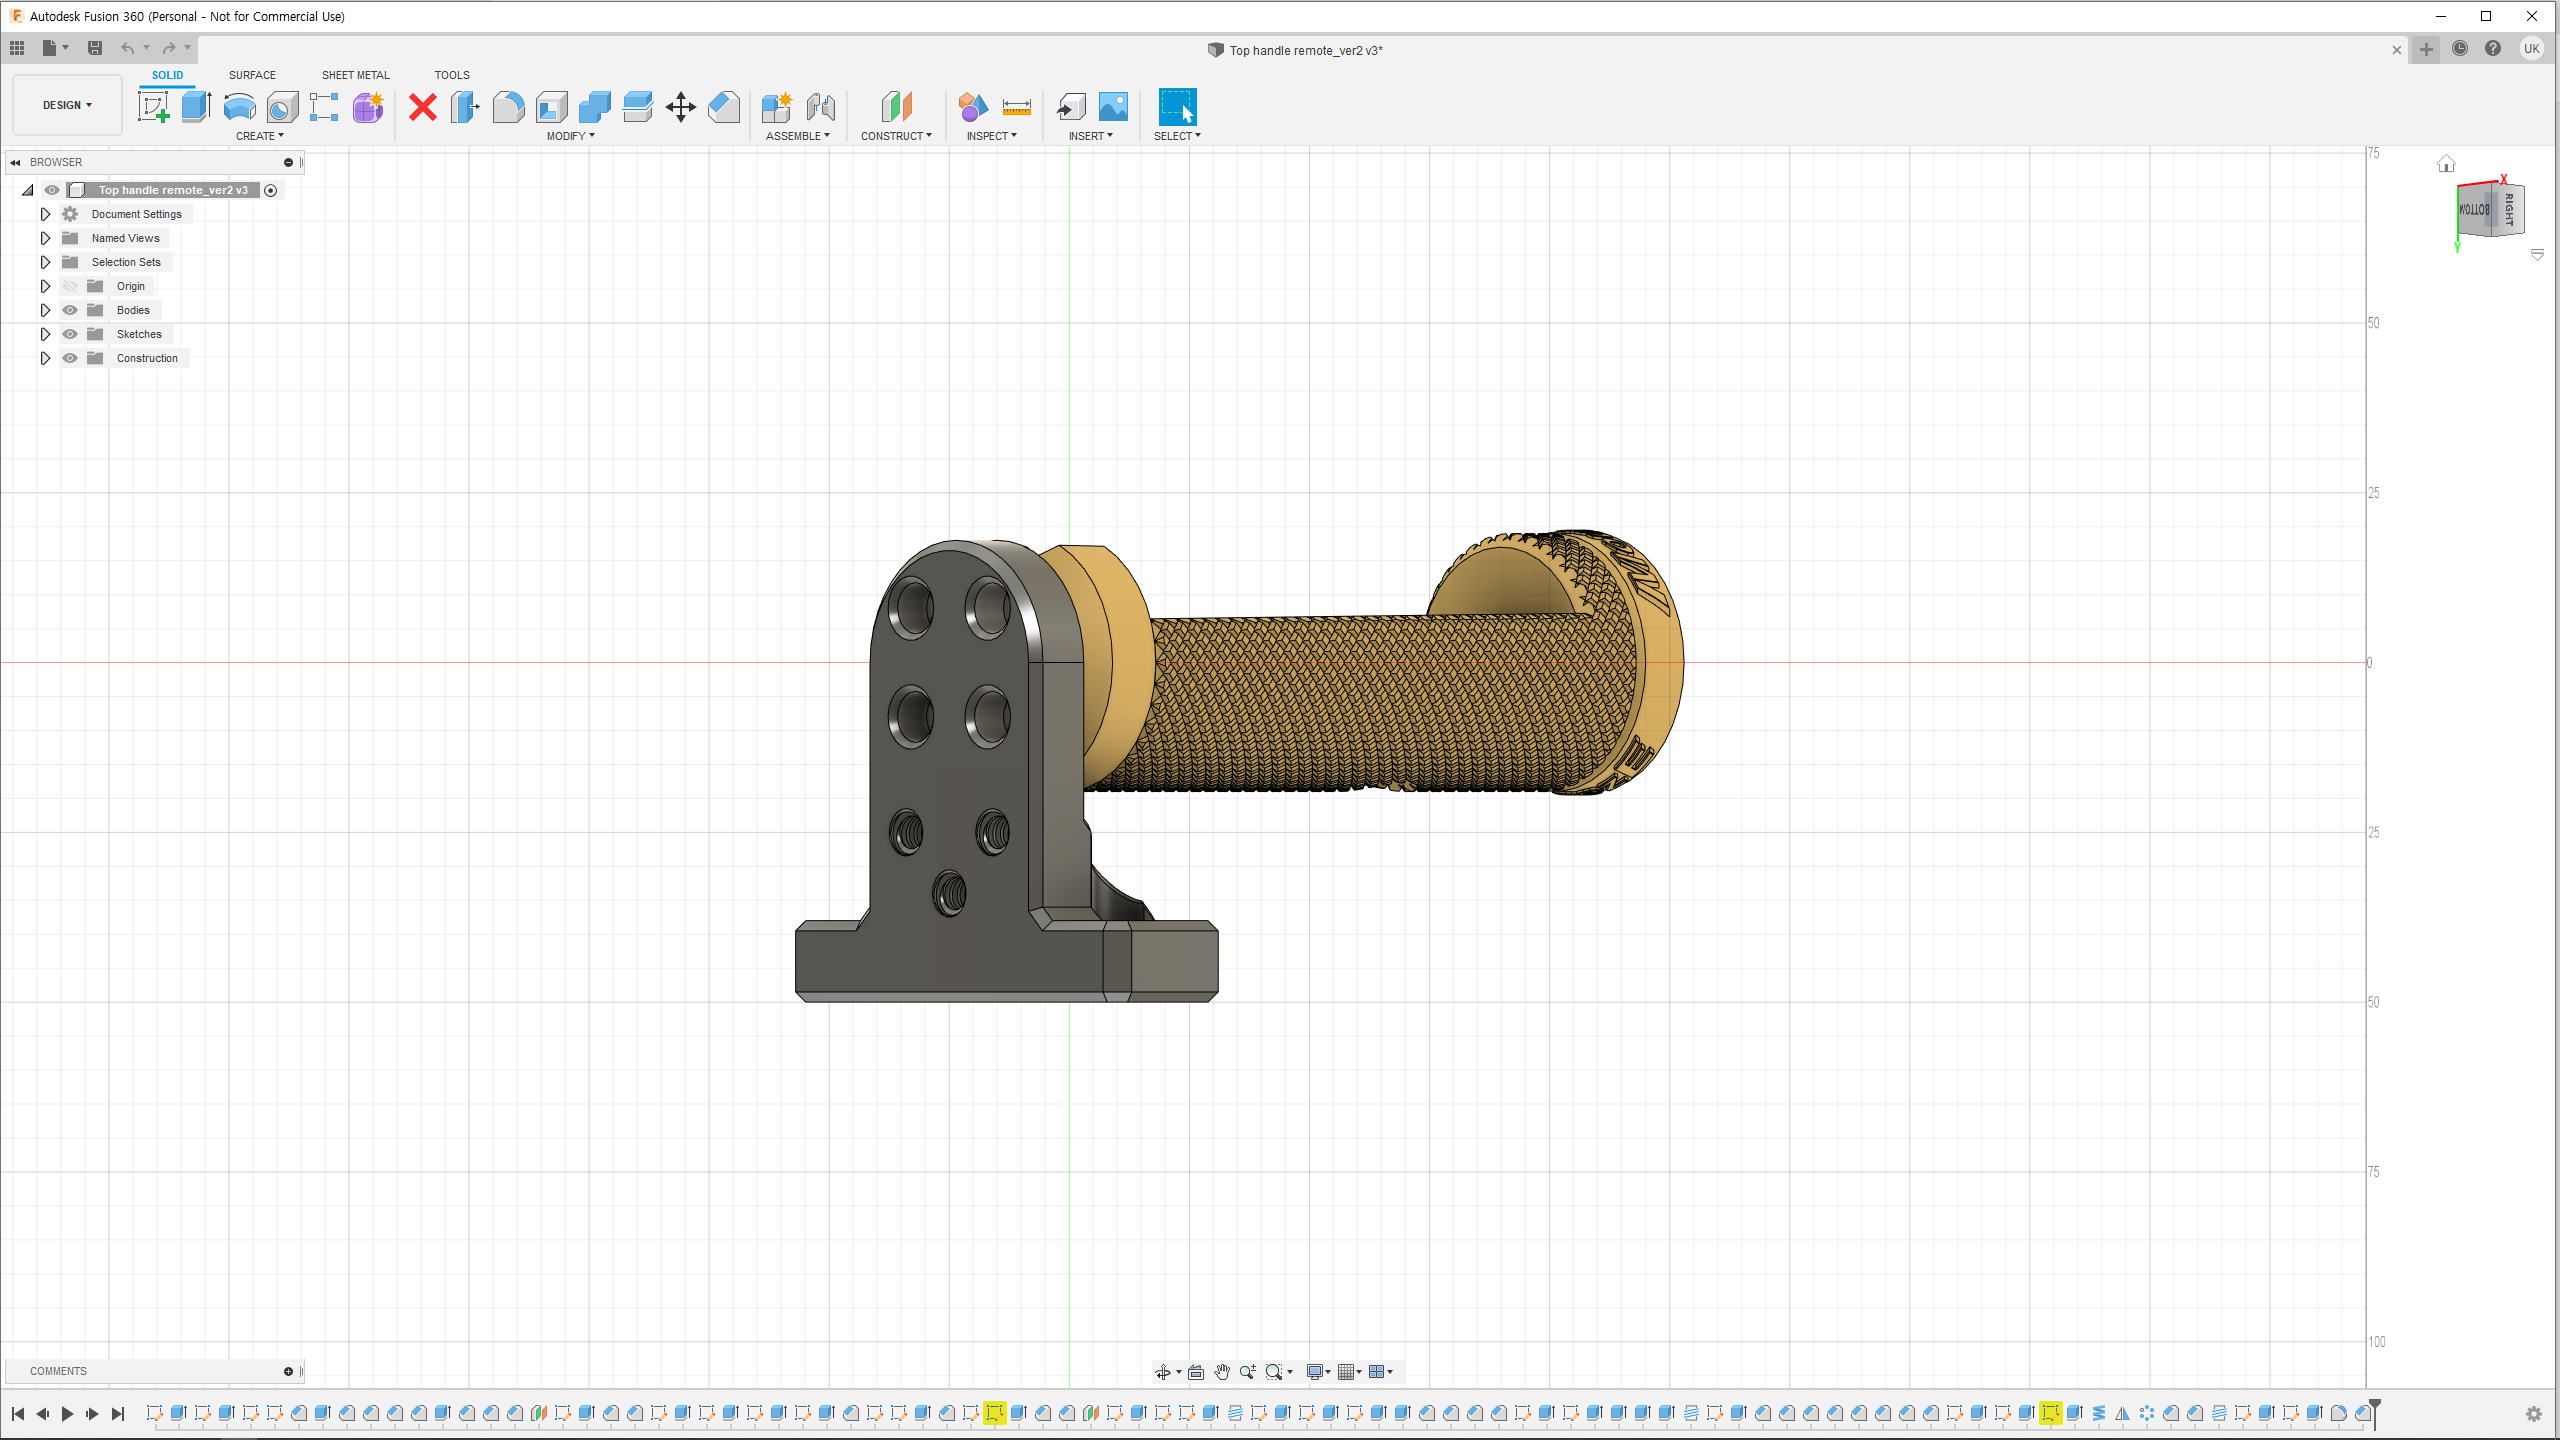Toggle visibility eye of Sketches folder
The image size is (2560, 1440).
pos(70,334)
